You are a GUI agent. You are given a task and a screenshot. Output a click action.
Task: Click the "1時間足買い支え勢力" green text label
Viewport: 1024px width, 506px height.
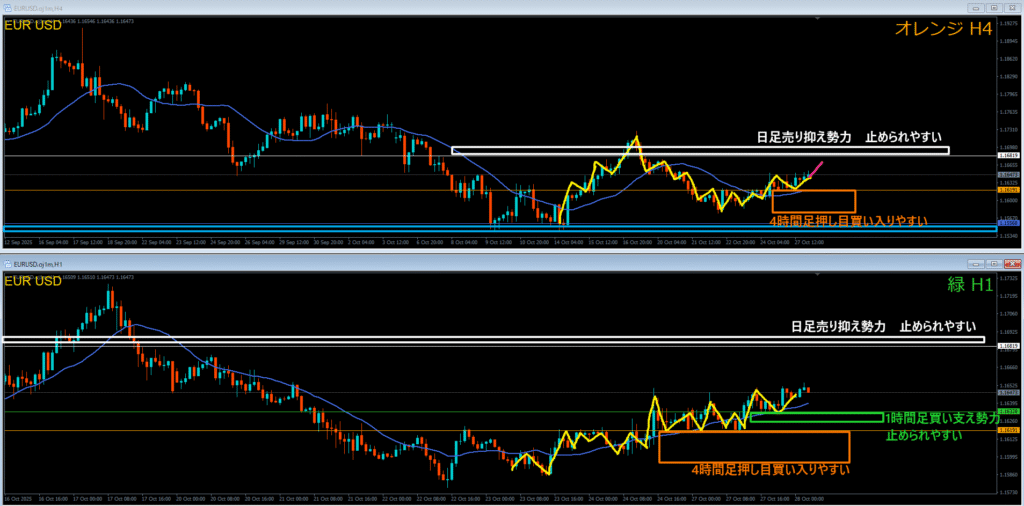[x=941, y=418]
